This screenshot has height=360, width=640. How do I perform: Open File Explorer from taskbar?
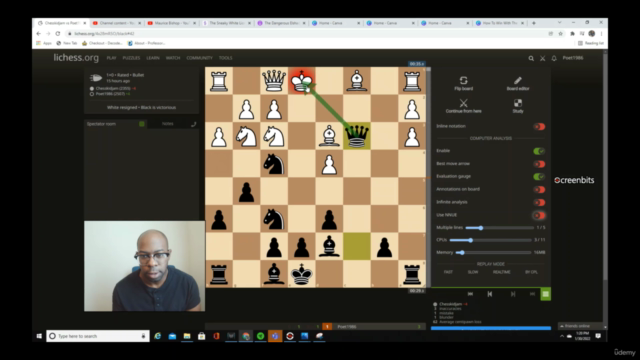pyautogui.click(x=187, y=336)
